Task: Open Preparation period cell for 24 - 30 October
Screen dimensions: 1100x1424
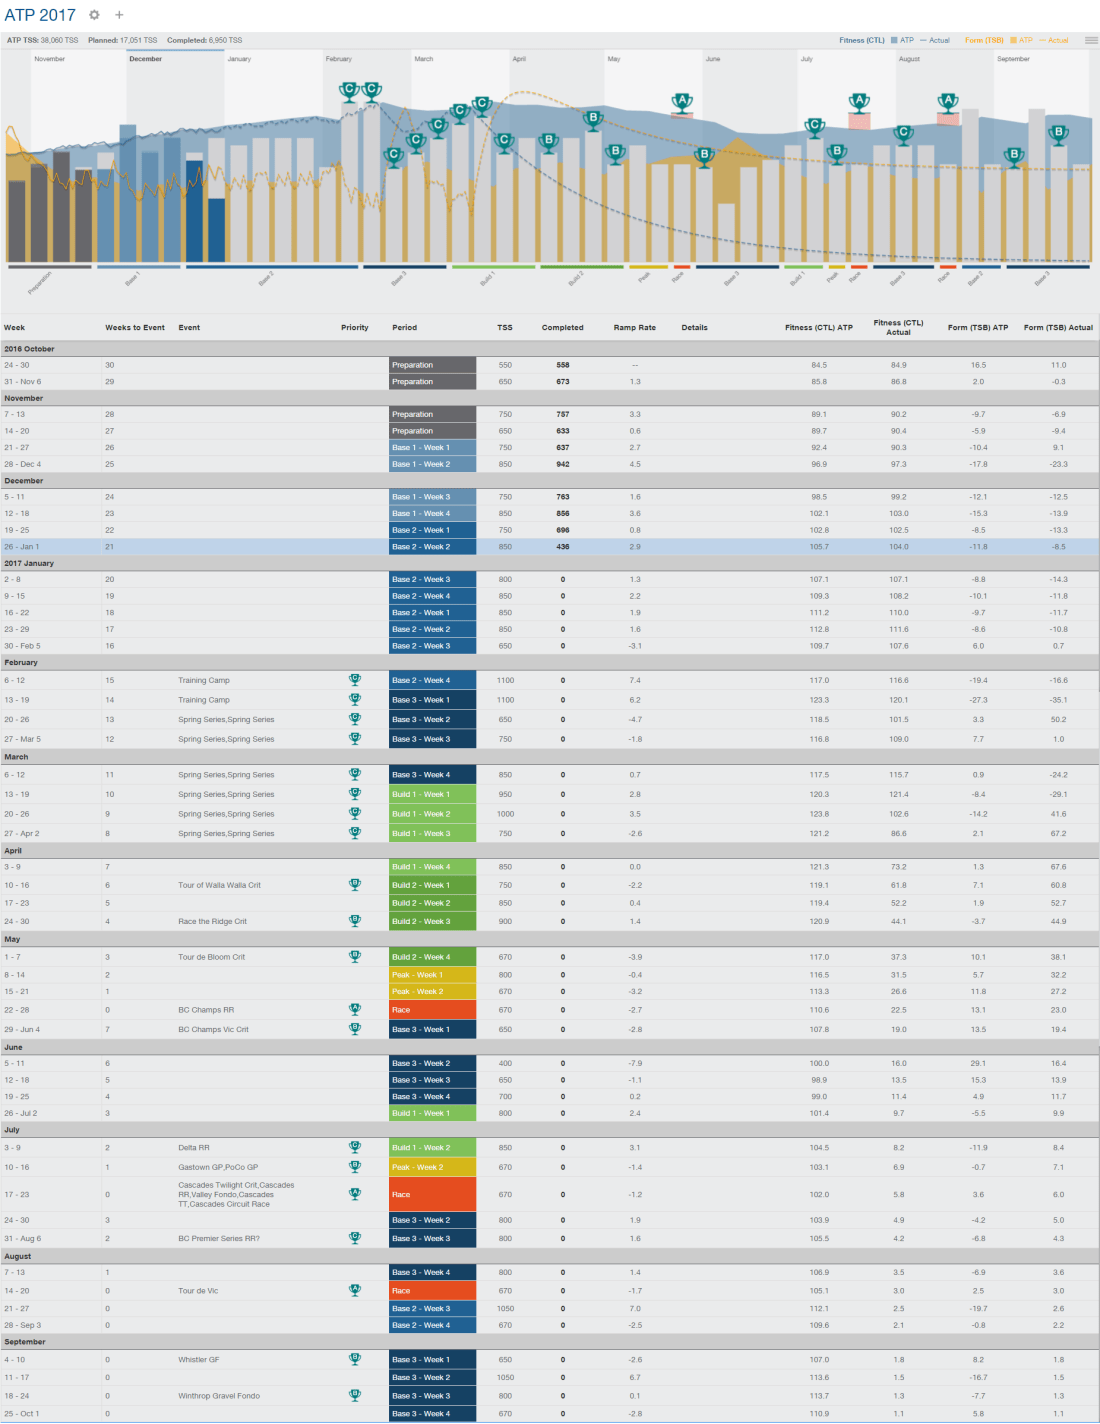Action: coord(432,365)
